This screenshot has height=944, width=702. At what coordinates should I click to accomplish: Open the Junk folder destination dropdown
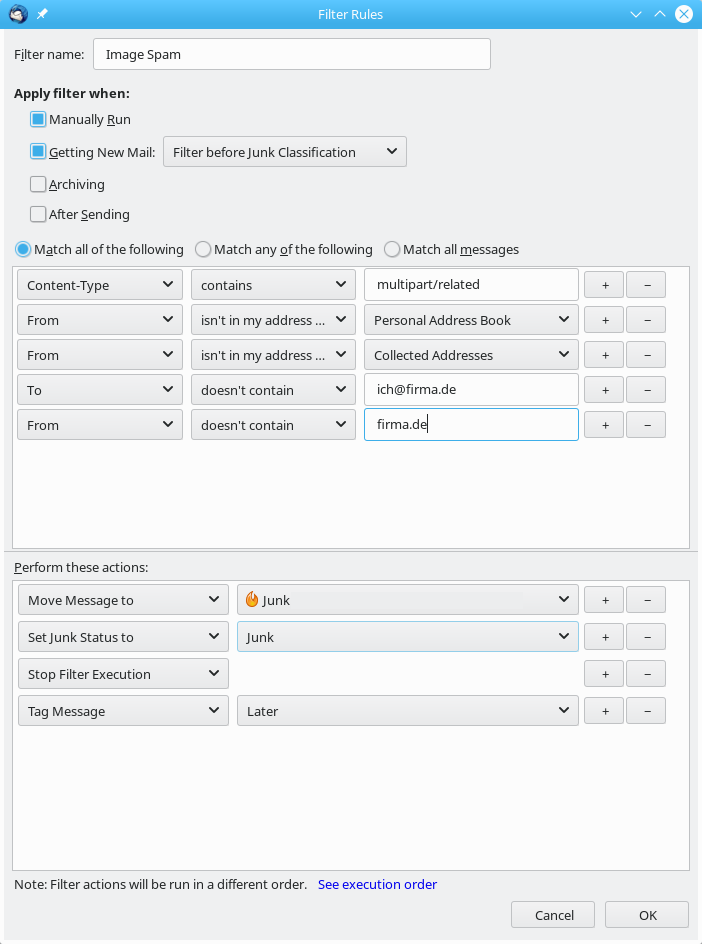click(x=408, y=600)
